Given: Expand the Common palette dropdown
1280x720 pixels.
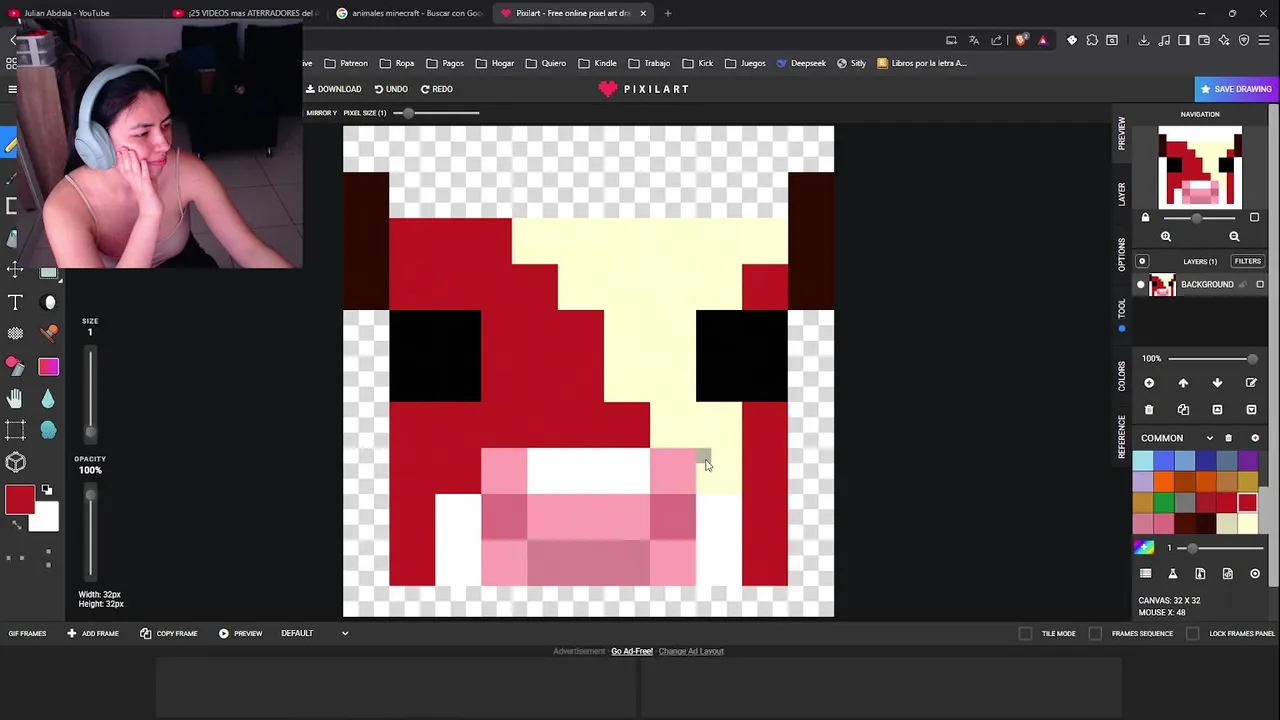Looking at the screenshot, I should click(x=1210, y=438).
